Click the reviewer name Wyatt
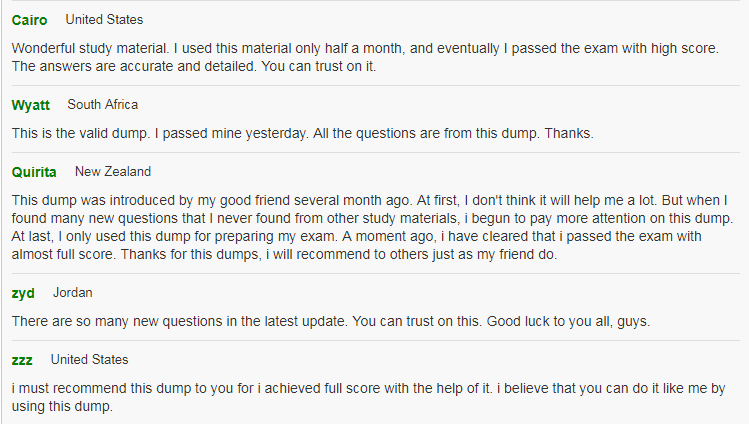 [31, 105]
